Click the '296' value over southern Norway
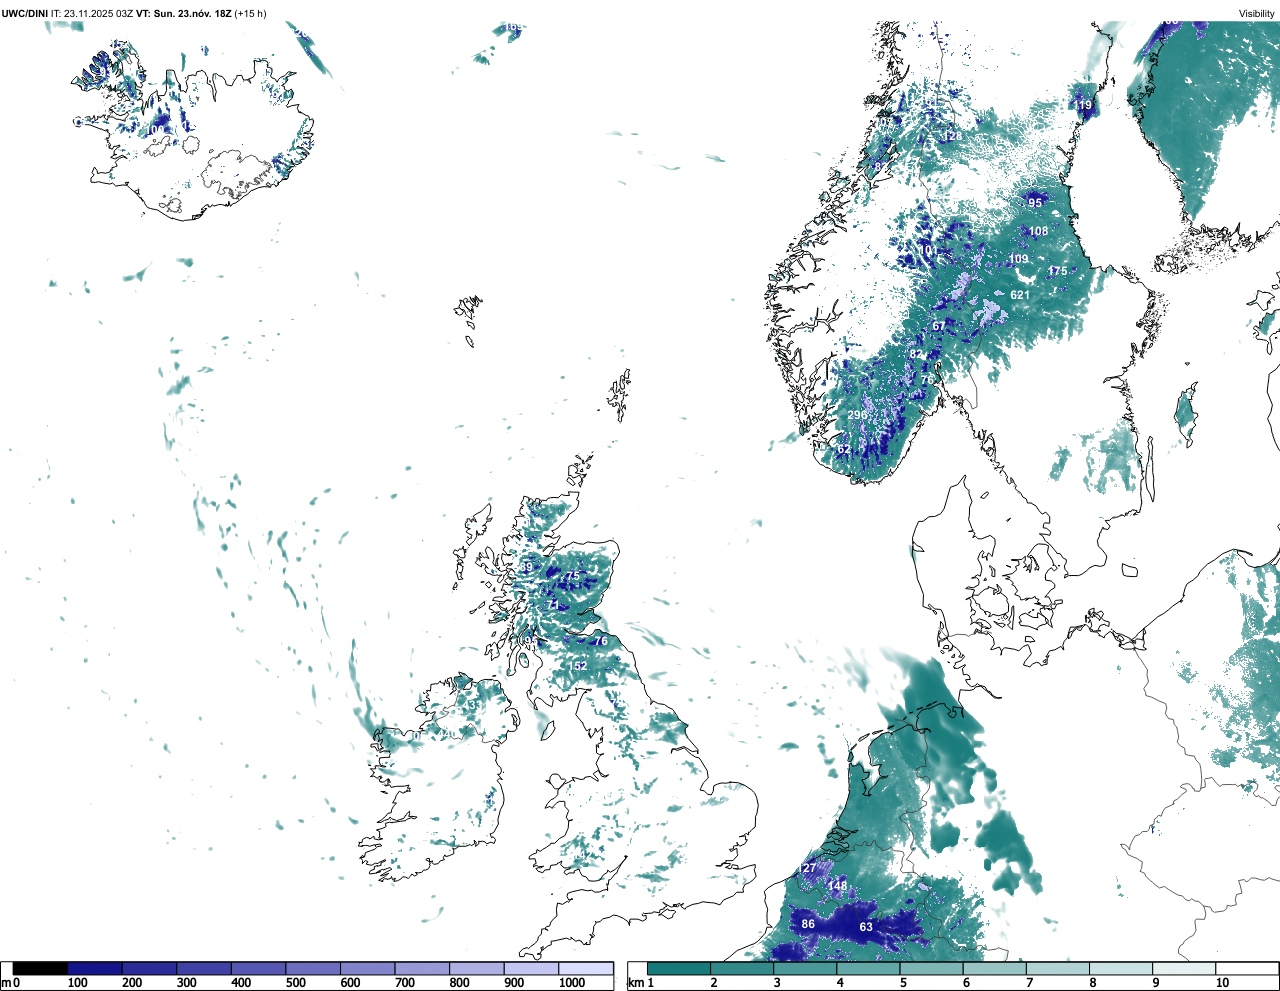This screenshot has height=991, width=1280. (x=857, y=415)
